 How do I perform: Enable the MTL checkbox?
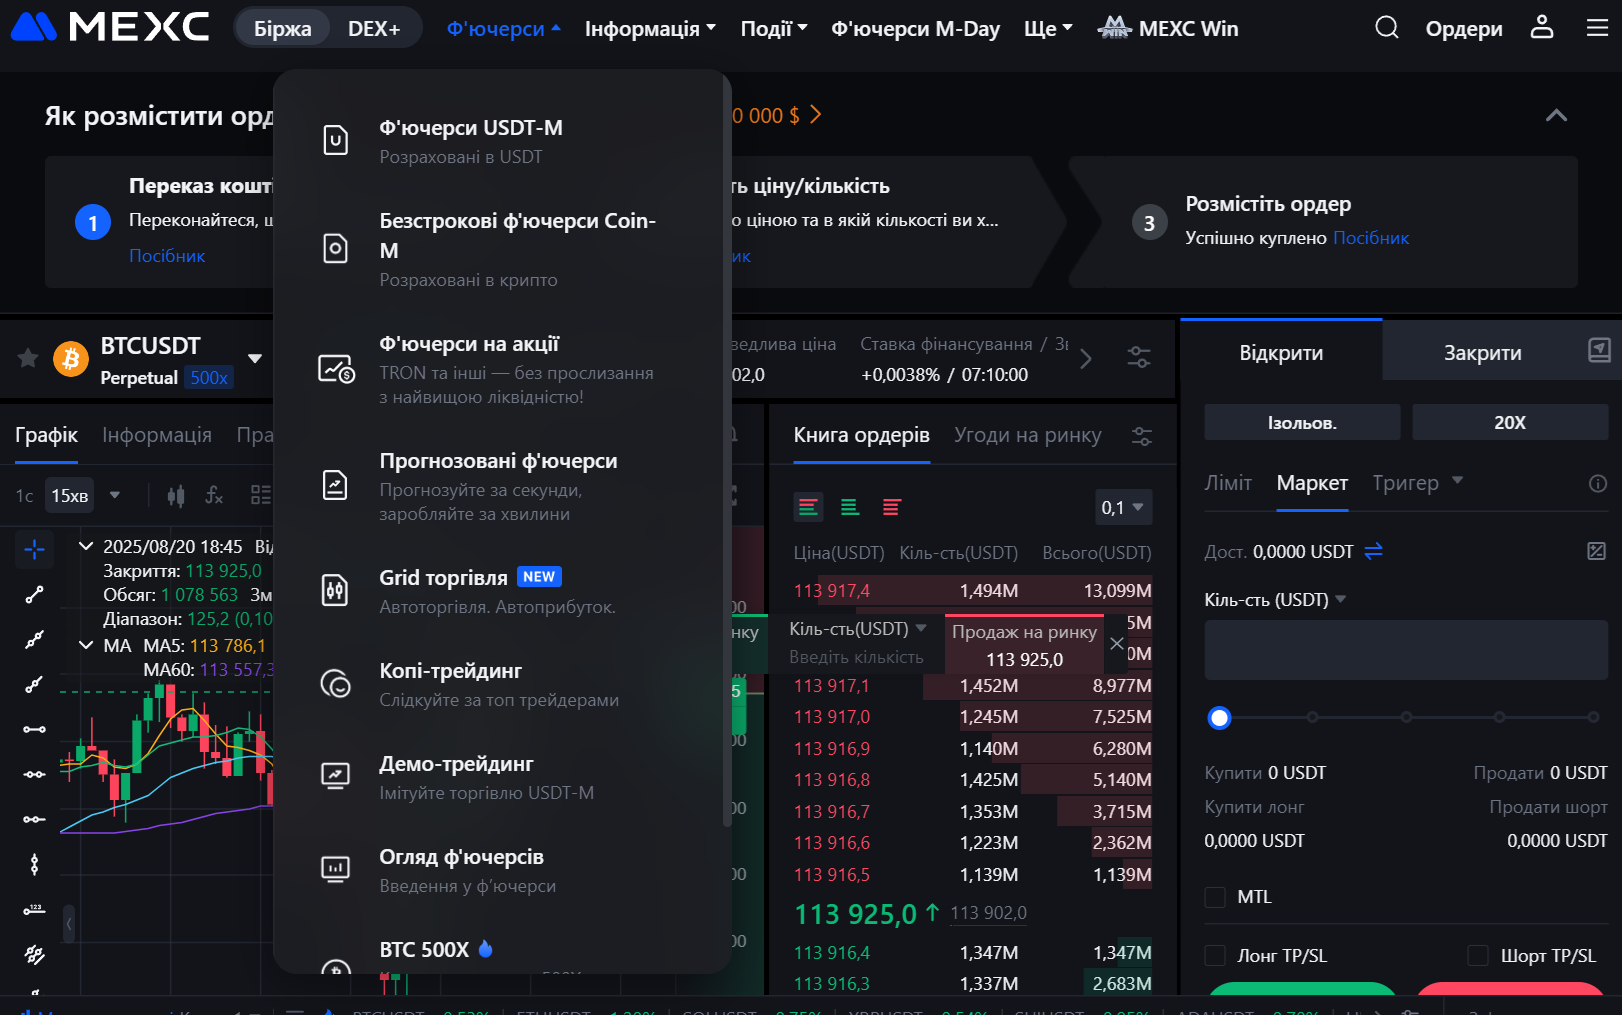pos(1215,897)
